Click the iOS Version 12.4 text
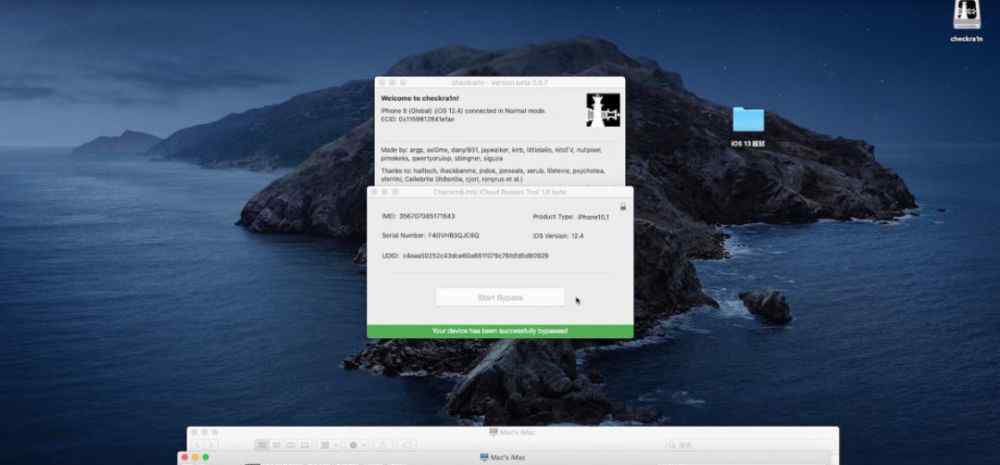1000x465 pixels. pyautogui.click(x=558, y=236)
